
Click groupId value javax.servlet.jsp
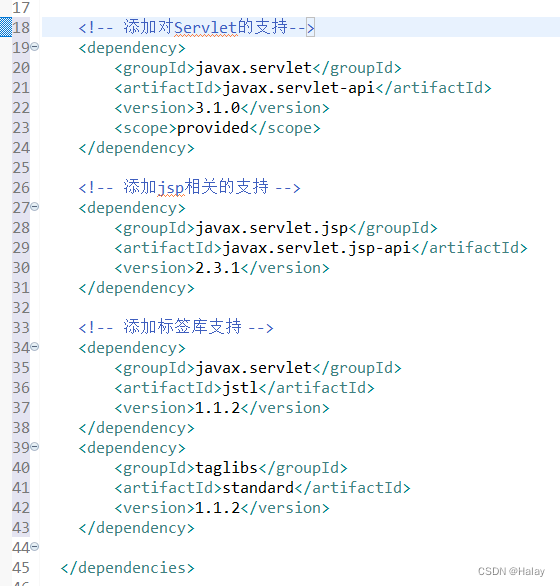pos(272,228)
